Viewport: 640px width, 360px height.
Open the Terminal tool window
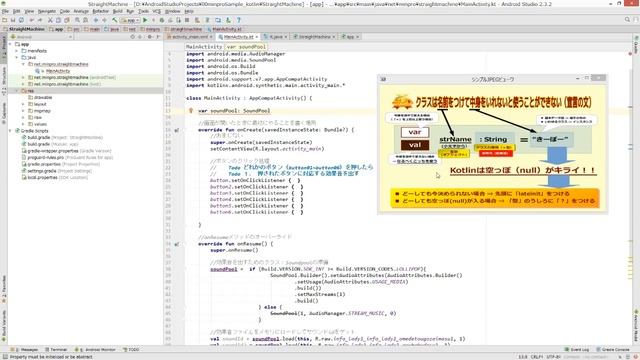[56, 350]
